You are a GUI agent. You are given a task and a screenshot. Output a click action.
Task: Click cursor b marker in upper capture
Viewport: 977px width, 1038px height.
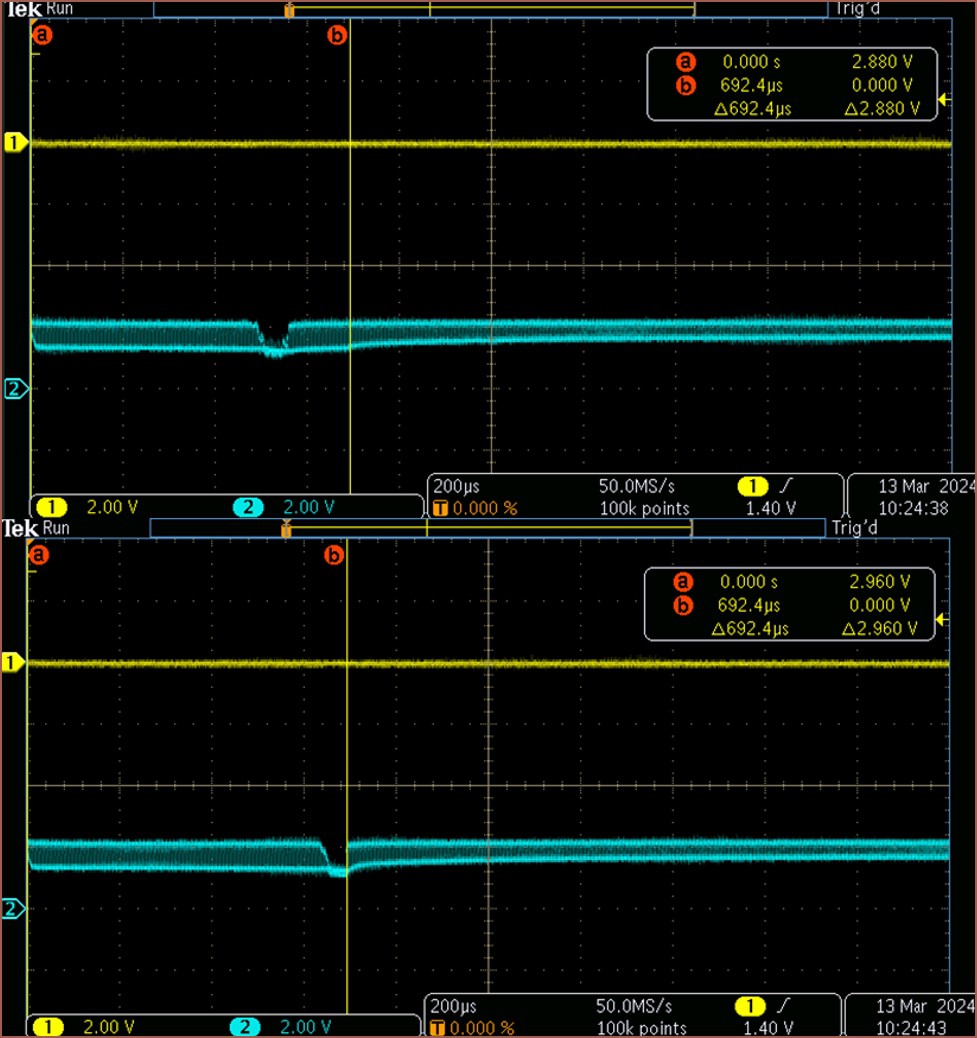point(337,36)
